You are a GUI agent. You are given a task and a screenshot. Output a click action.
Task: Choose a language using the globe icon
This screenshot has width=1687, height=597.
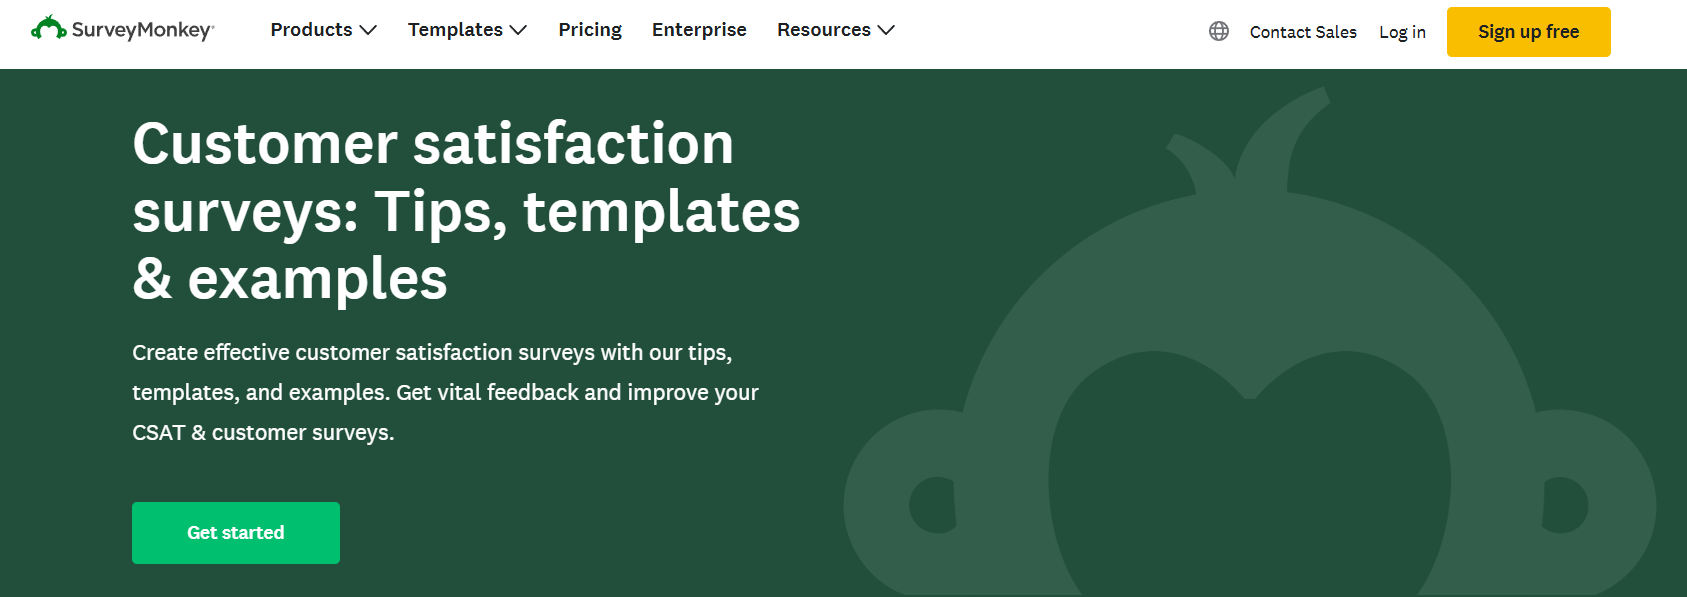pos(1218,31)
